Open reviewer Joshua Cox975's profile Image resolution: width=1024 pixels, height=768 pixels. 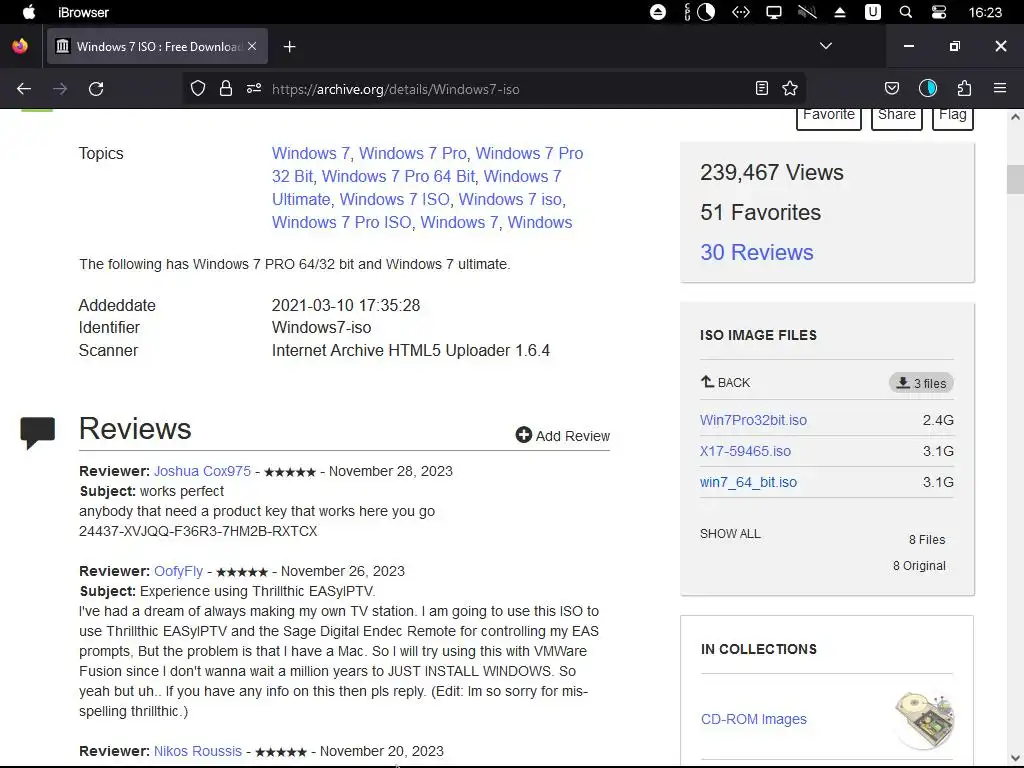[202, 471]
